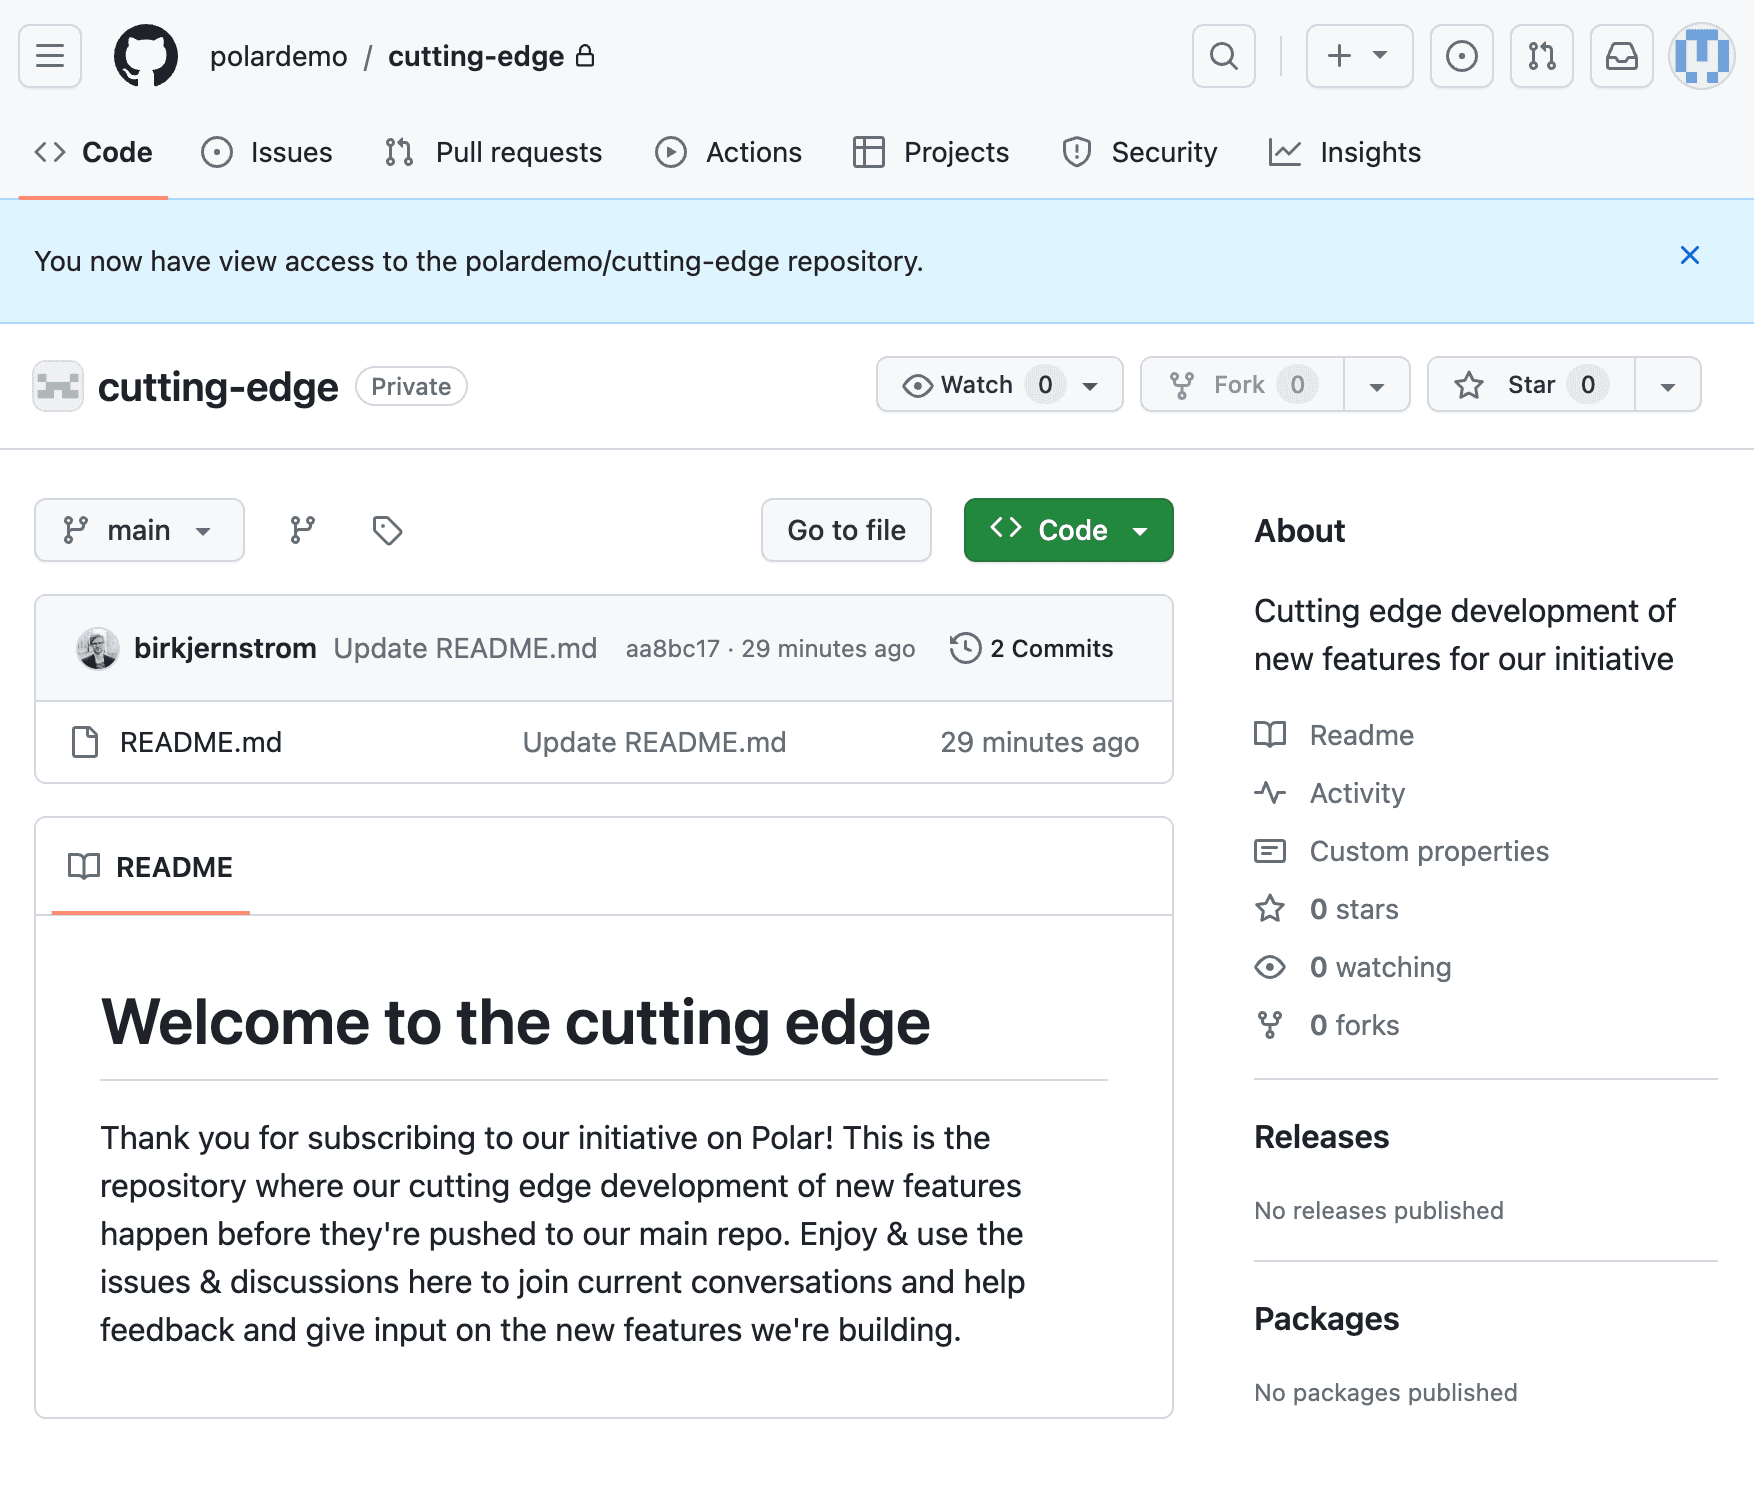Click the GitHub logo home icon
This screenshot has width=1754, height=1488.
(x=147, y=56)
